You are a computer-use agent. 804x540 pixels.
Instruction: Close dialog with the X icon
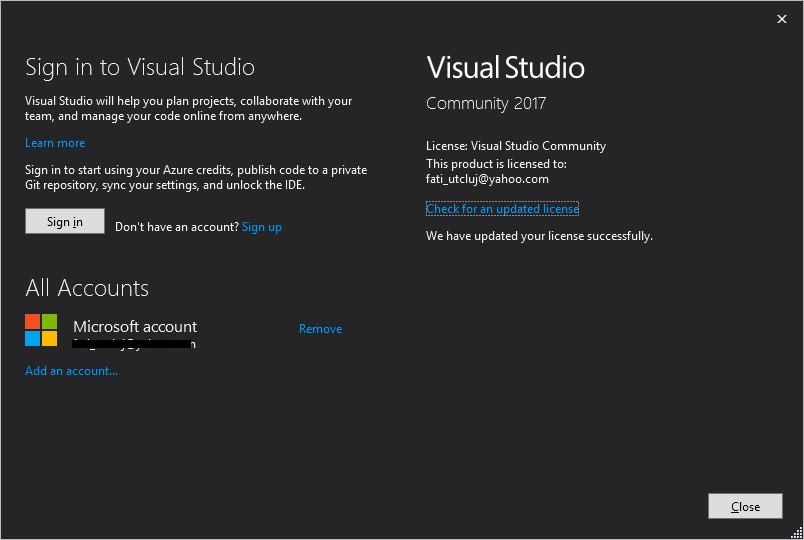coord(781,19)
